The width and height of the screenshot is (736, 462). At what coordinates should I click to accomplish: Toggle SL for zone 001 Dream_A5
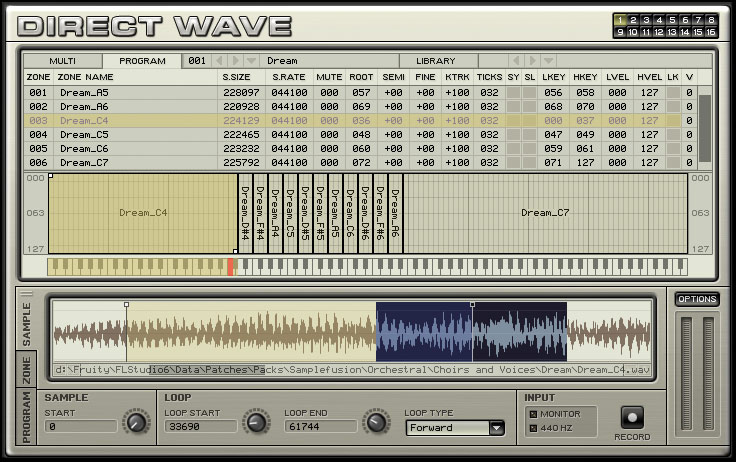point(529,92)
